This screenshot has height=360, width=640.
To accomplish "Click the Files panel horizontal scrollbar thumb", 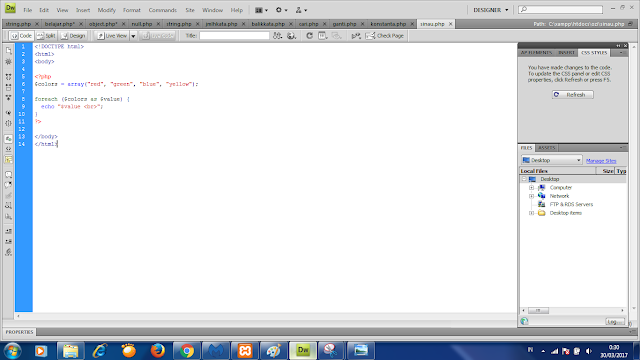I will [538, 311].
